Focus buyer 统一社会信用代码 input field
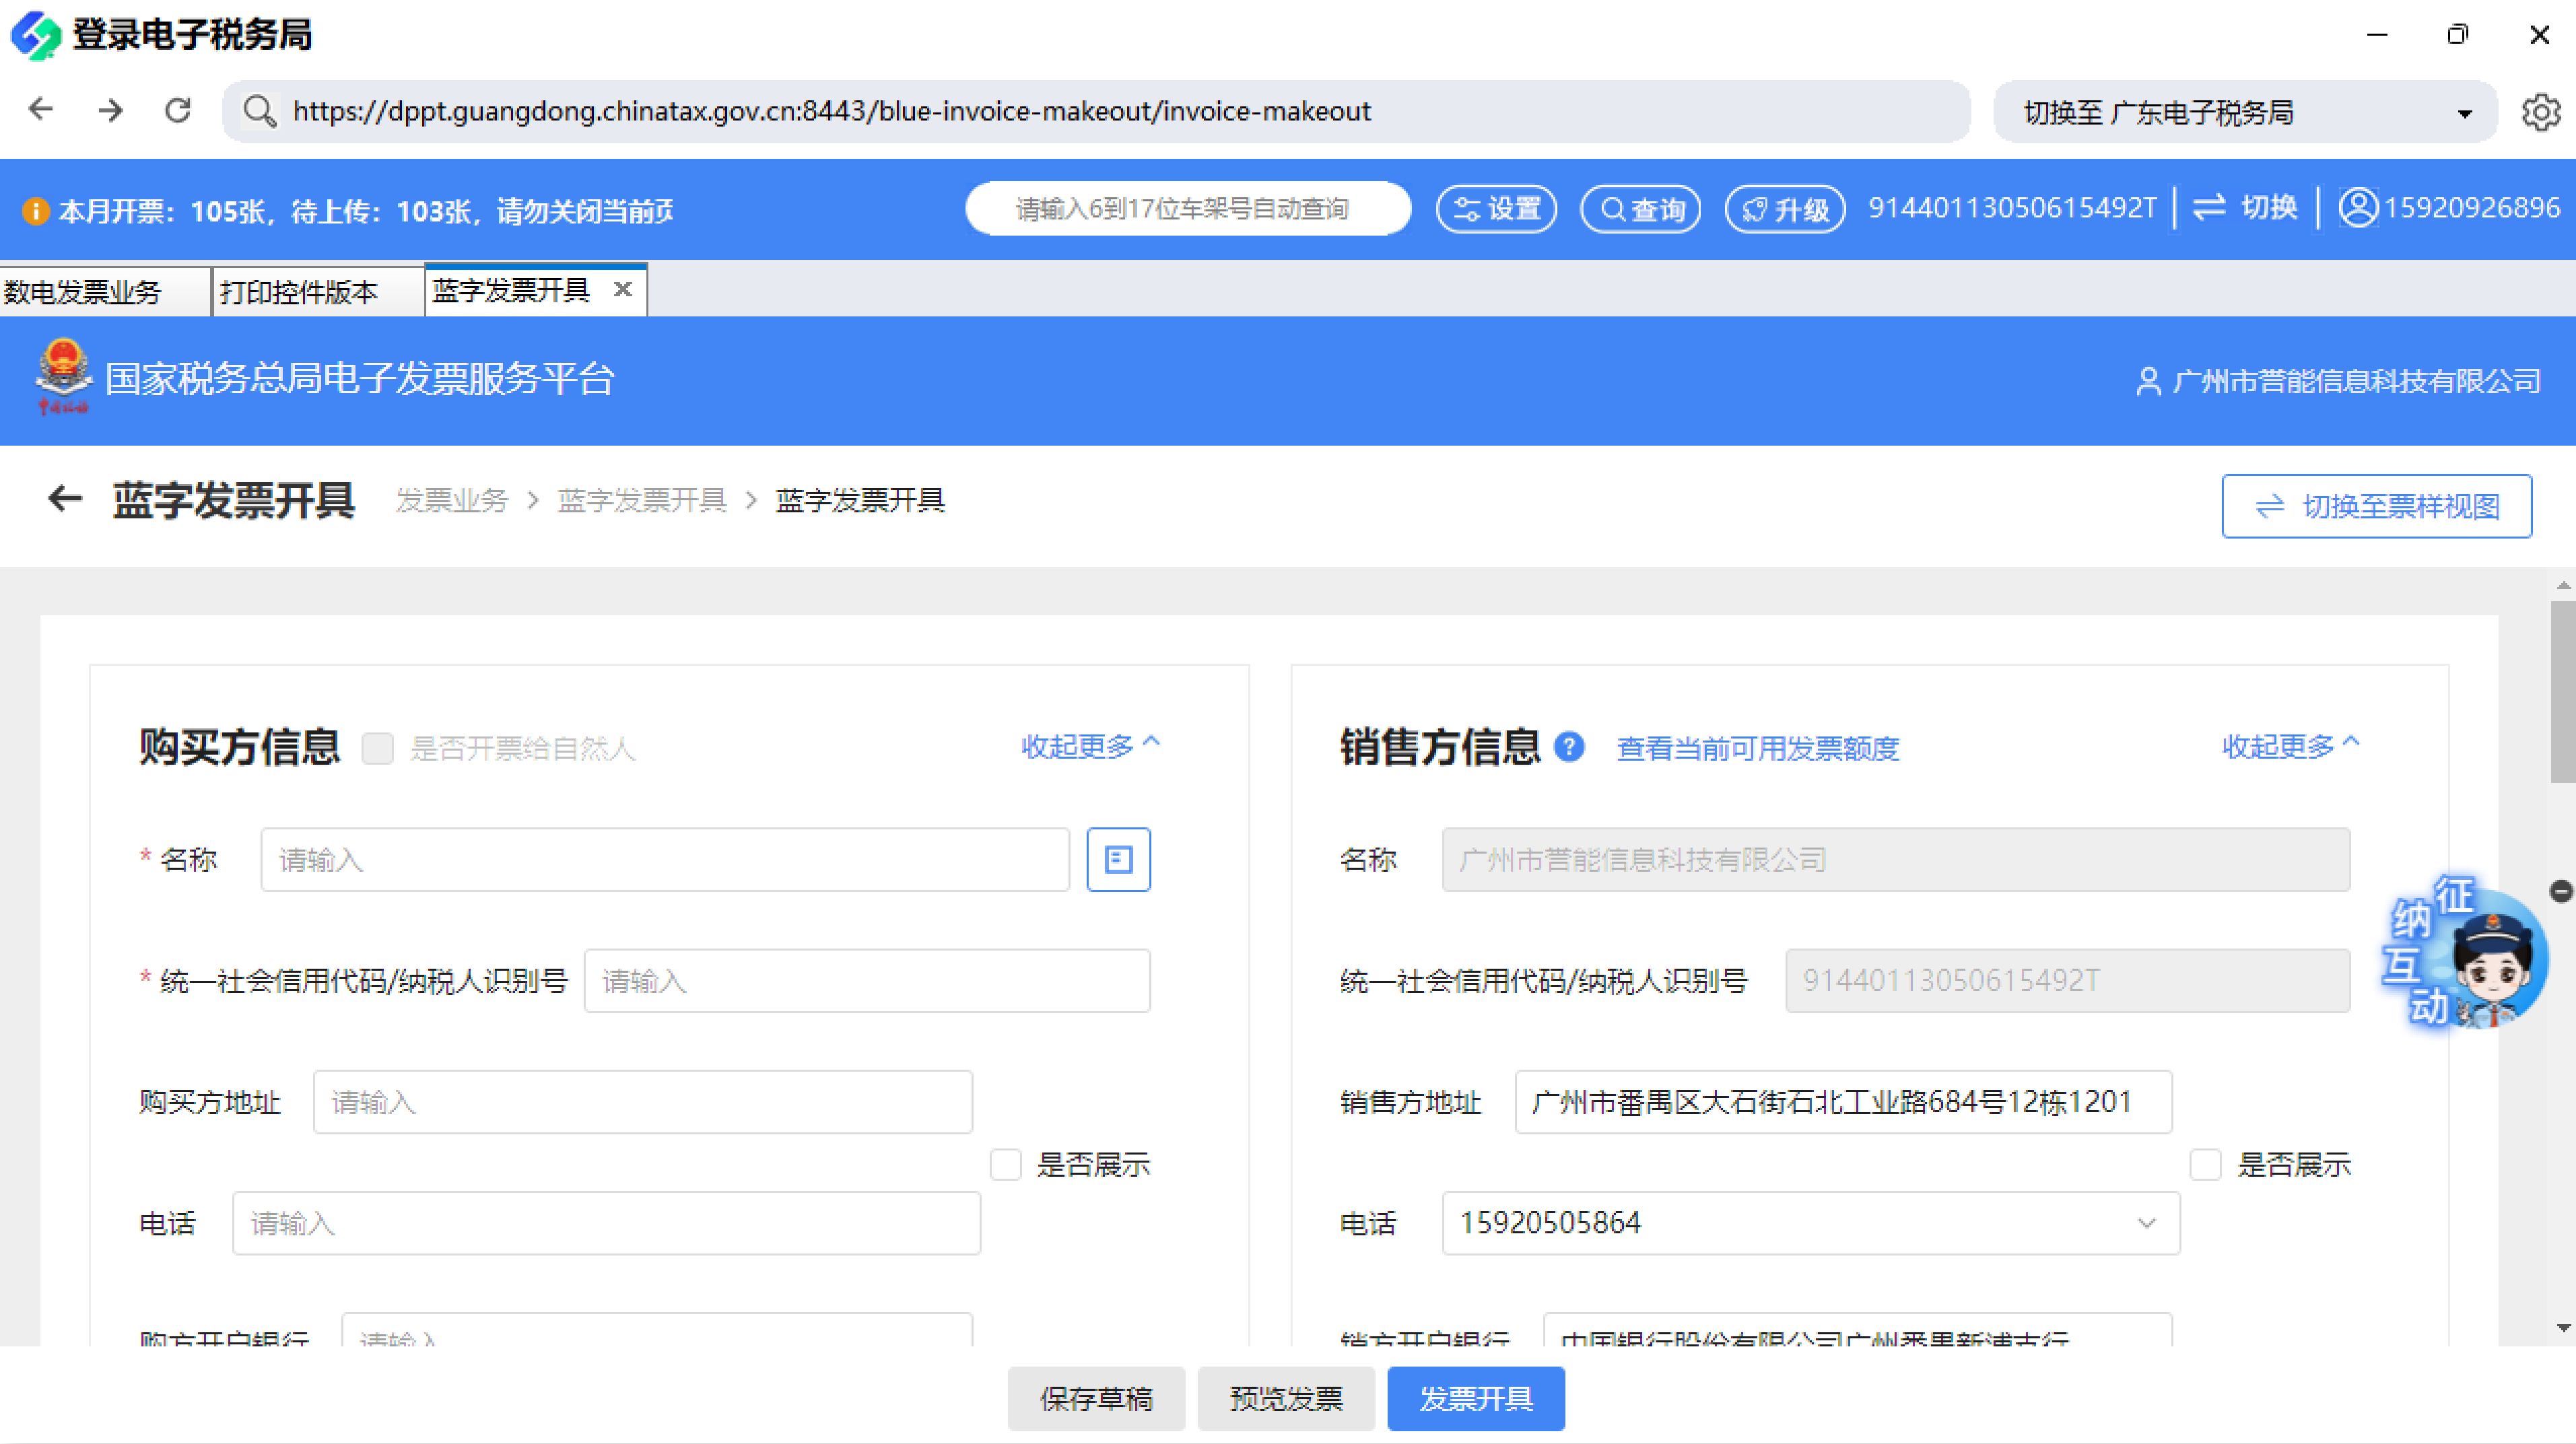 tap(867, 980)
